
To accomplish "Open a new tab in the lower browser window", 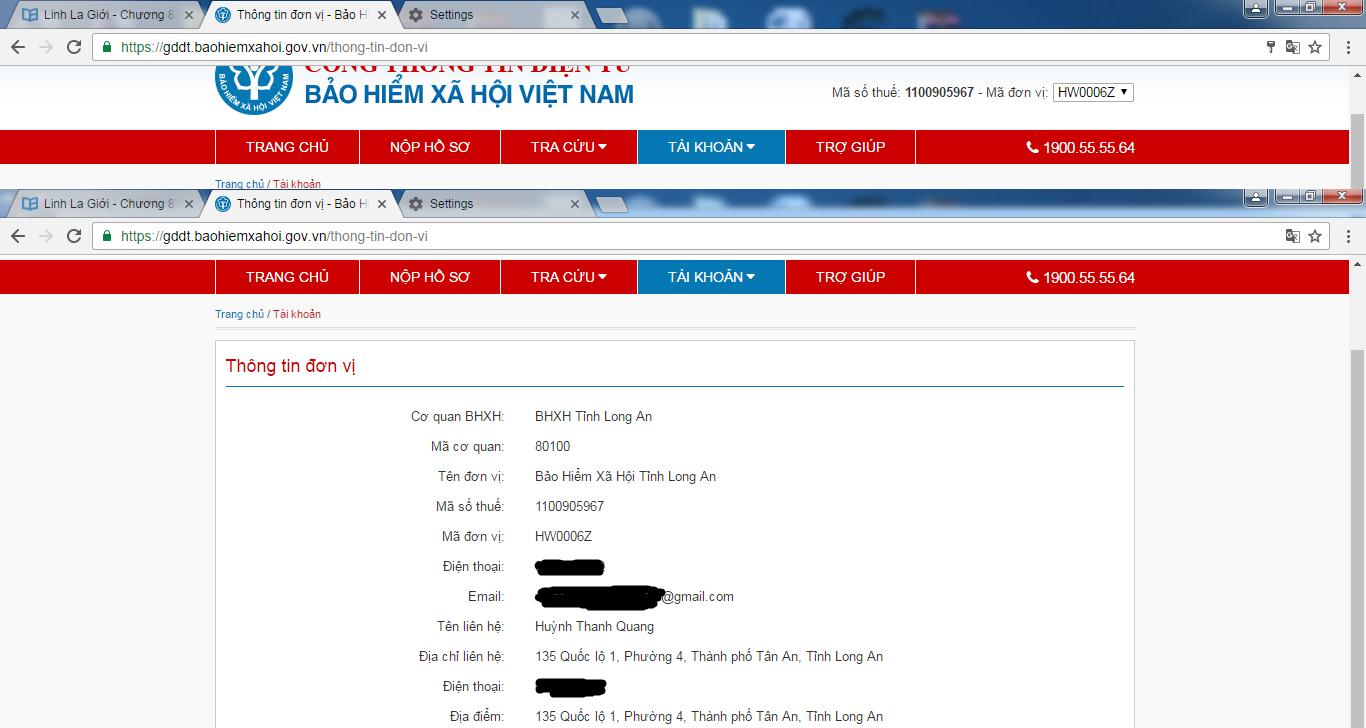I will (612, 204).
